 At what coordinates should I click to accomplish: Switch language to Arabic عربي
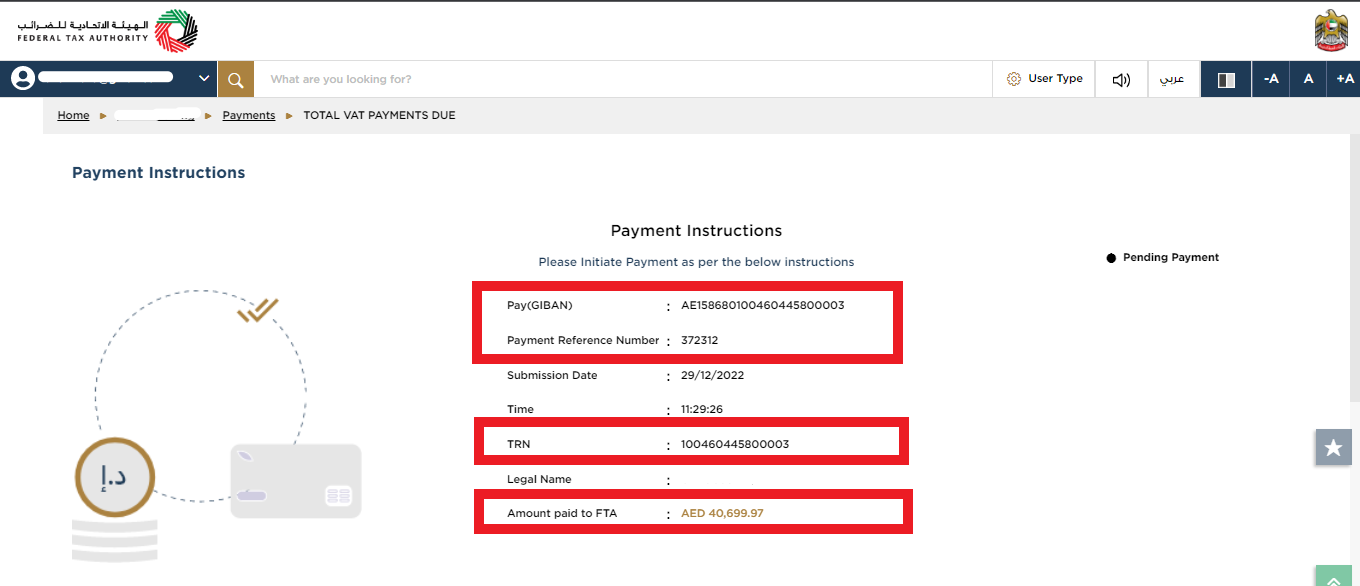[1172, 79]
